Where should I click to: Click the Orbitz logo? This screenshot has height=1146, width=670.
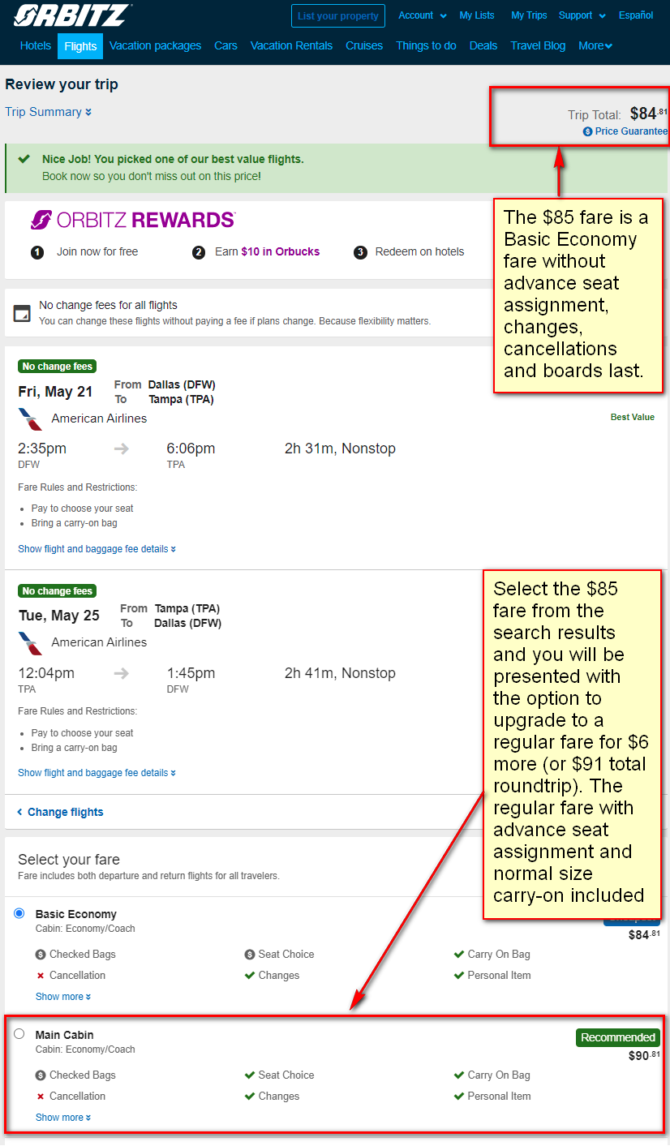click(x=72, y=15)
